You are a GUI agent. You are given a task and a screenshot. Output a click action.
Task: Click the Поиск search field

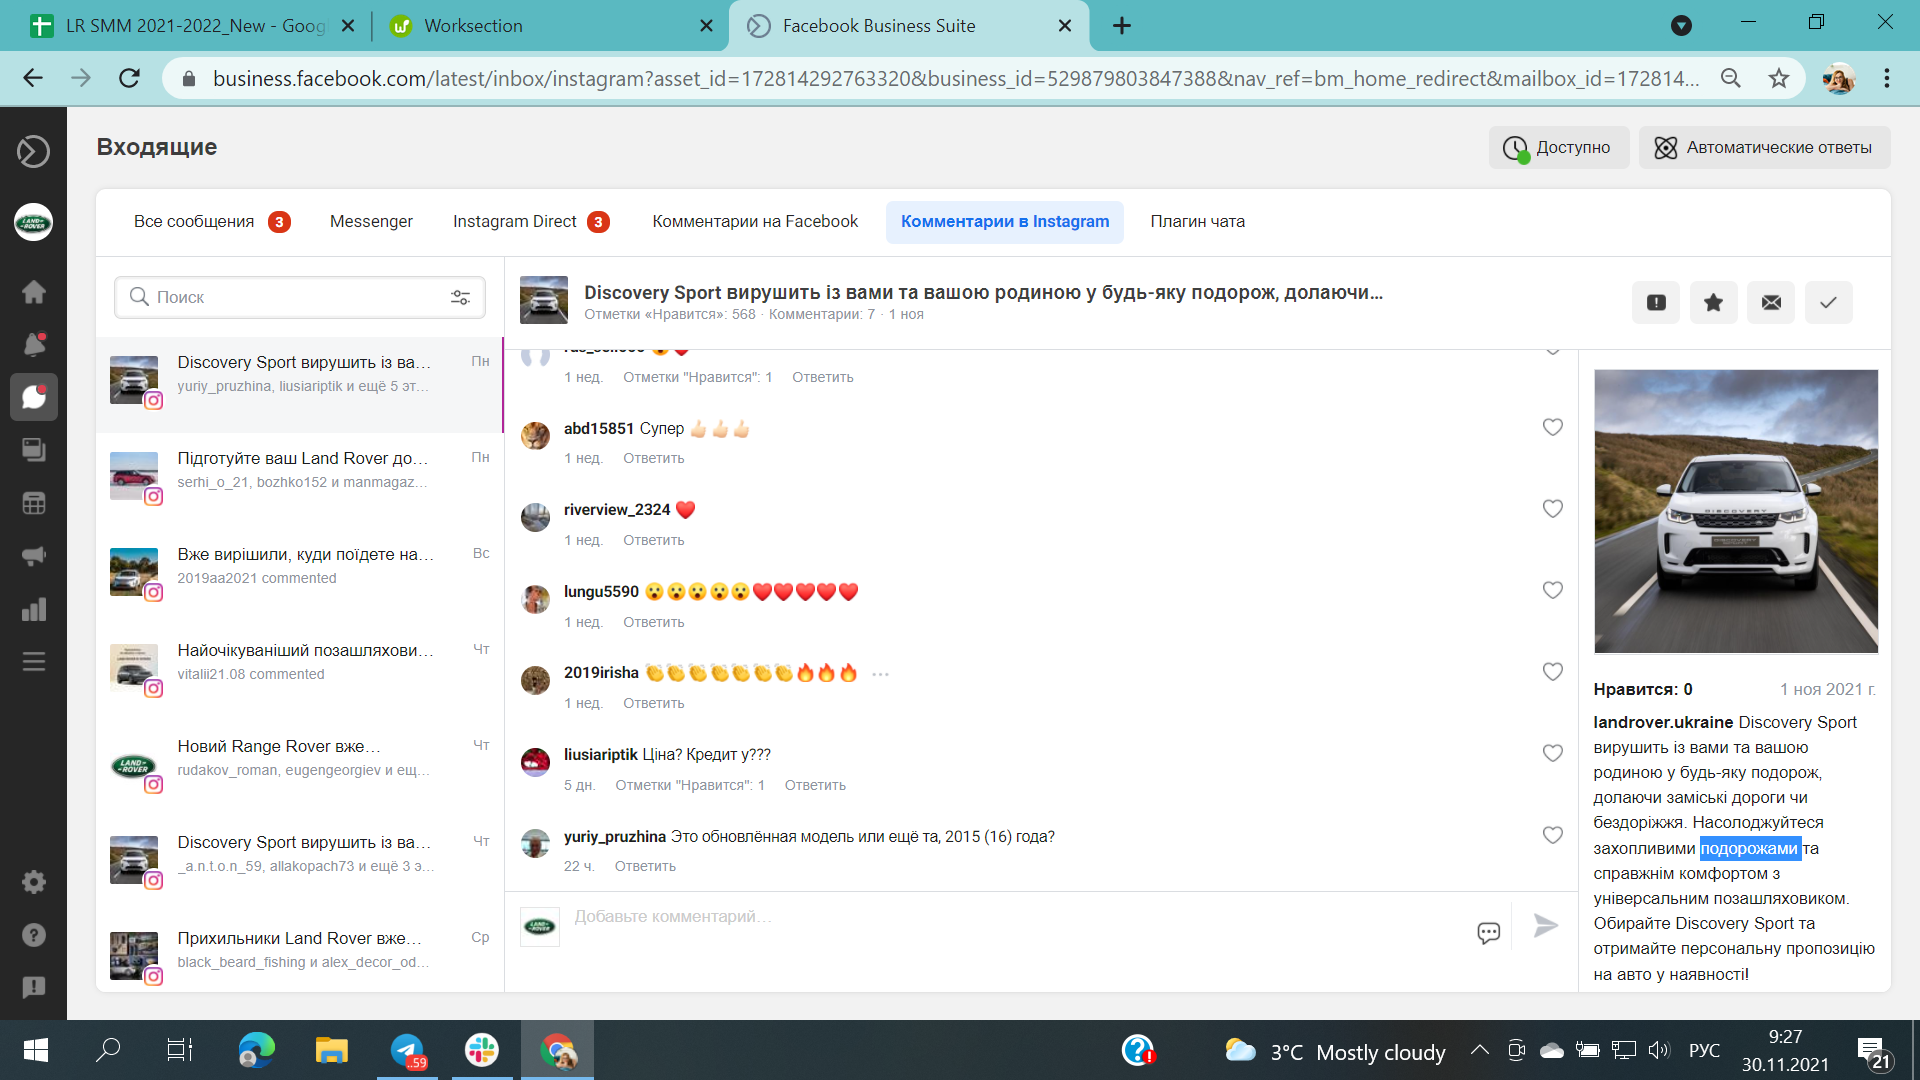click(299, 297)
